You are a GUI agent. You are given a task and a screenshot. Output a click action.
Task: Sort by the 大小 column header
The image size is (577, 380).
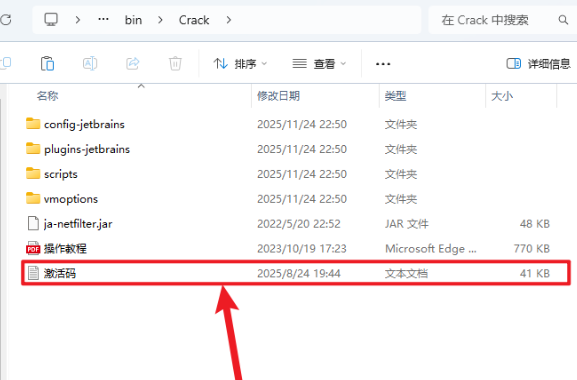[502, 96]
